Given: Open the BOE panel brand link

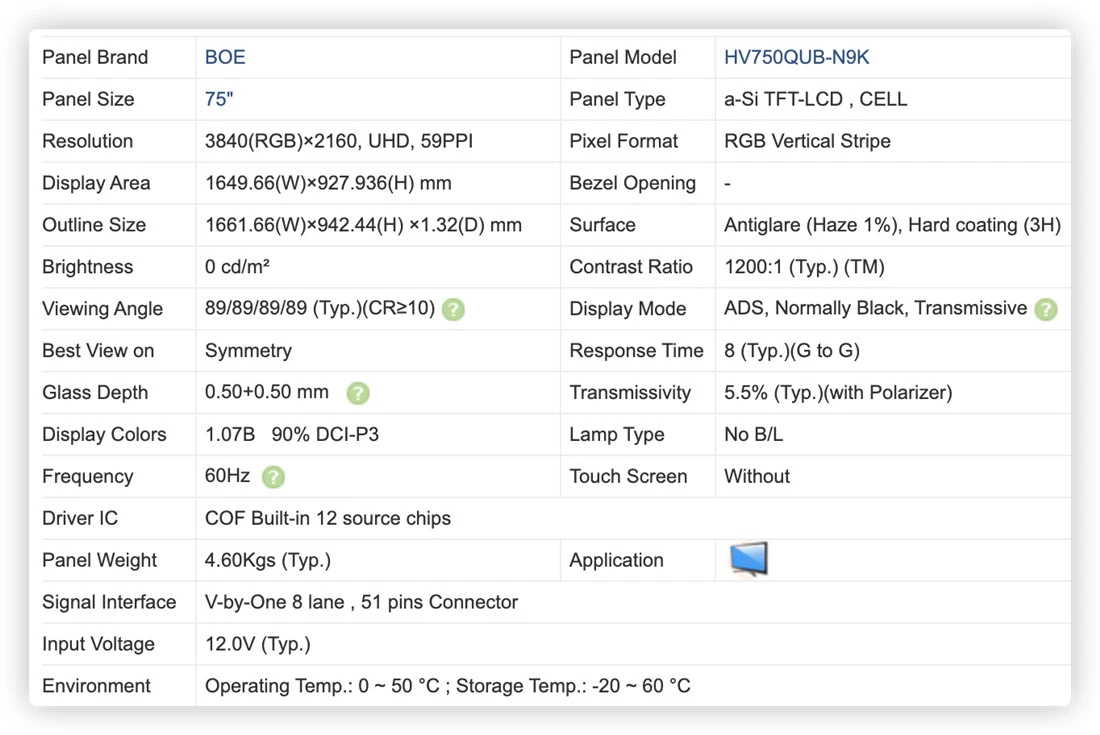Looking at the screenshot, I should [x=225, y=58].
